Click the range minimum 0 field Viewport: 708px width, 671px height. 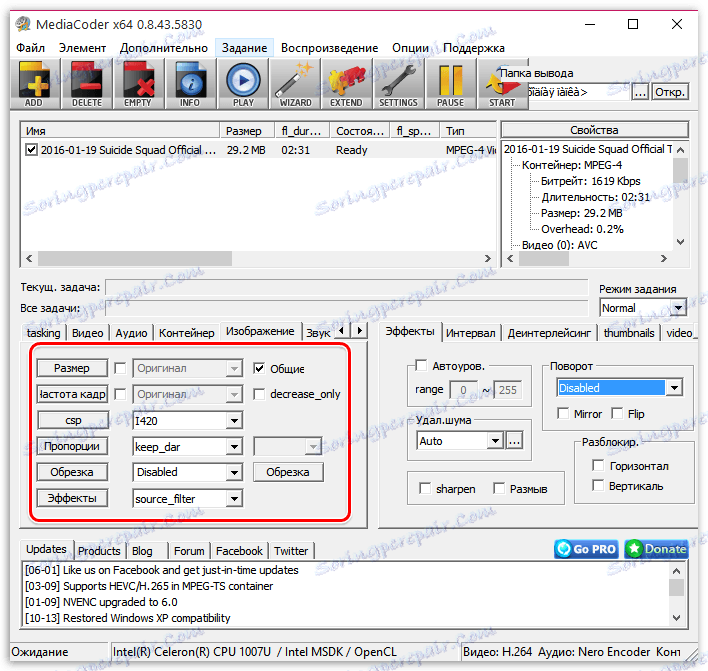(x=463, y=390)
